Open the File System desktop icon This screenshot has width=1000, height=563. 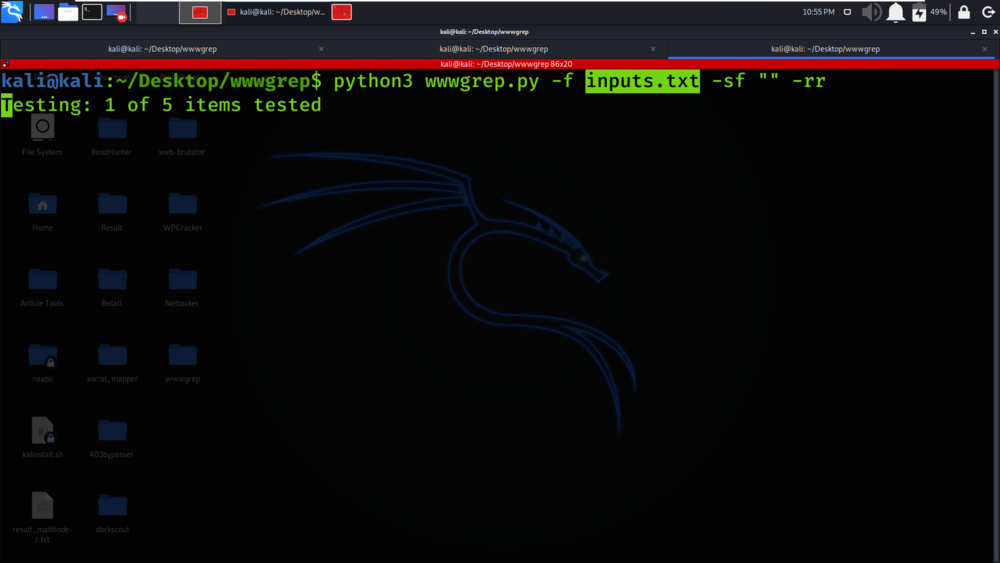42,135
